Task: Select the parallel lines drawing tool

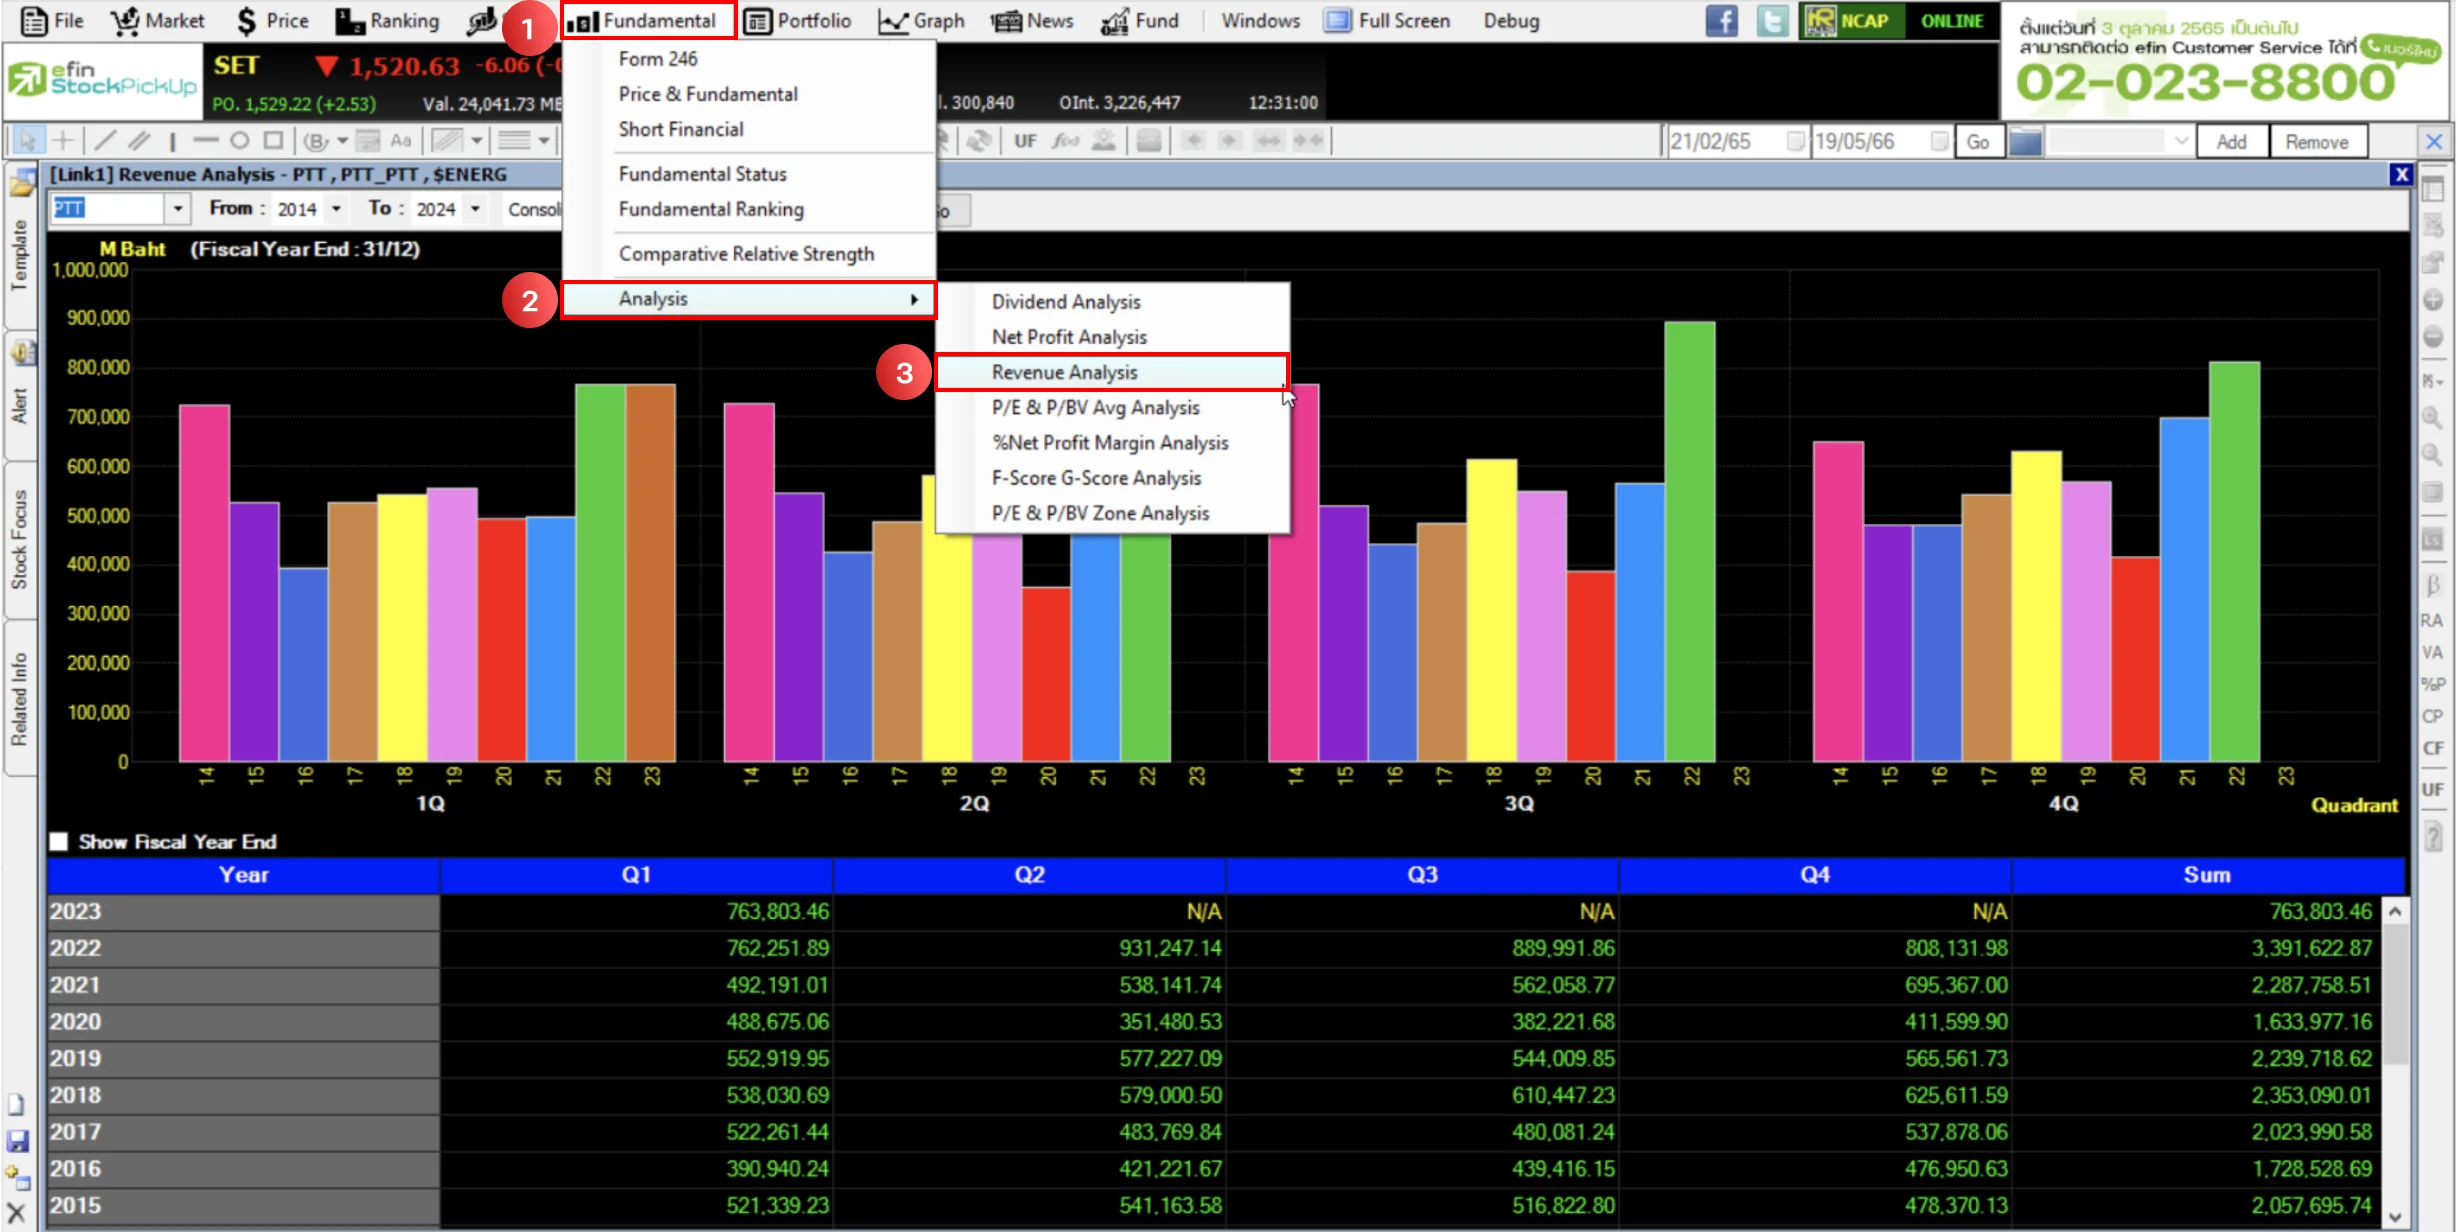Action: tap(139, 141)
